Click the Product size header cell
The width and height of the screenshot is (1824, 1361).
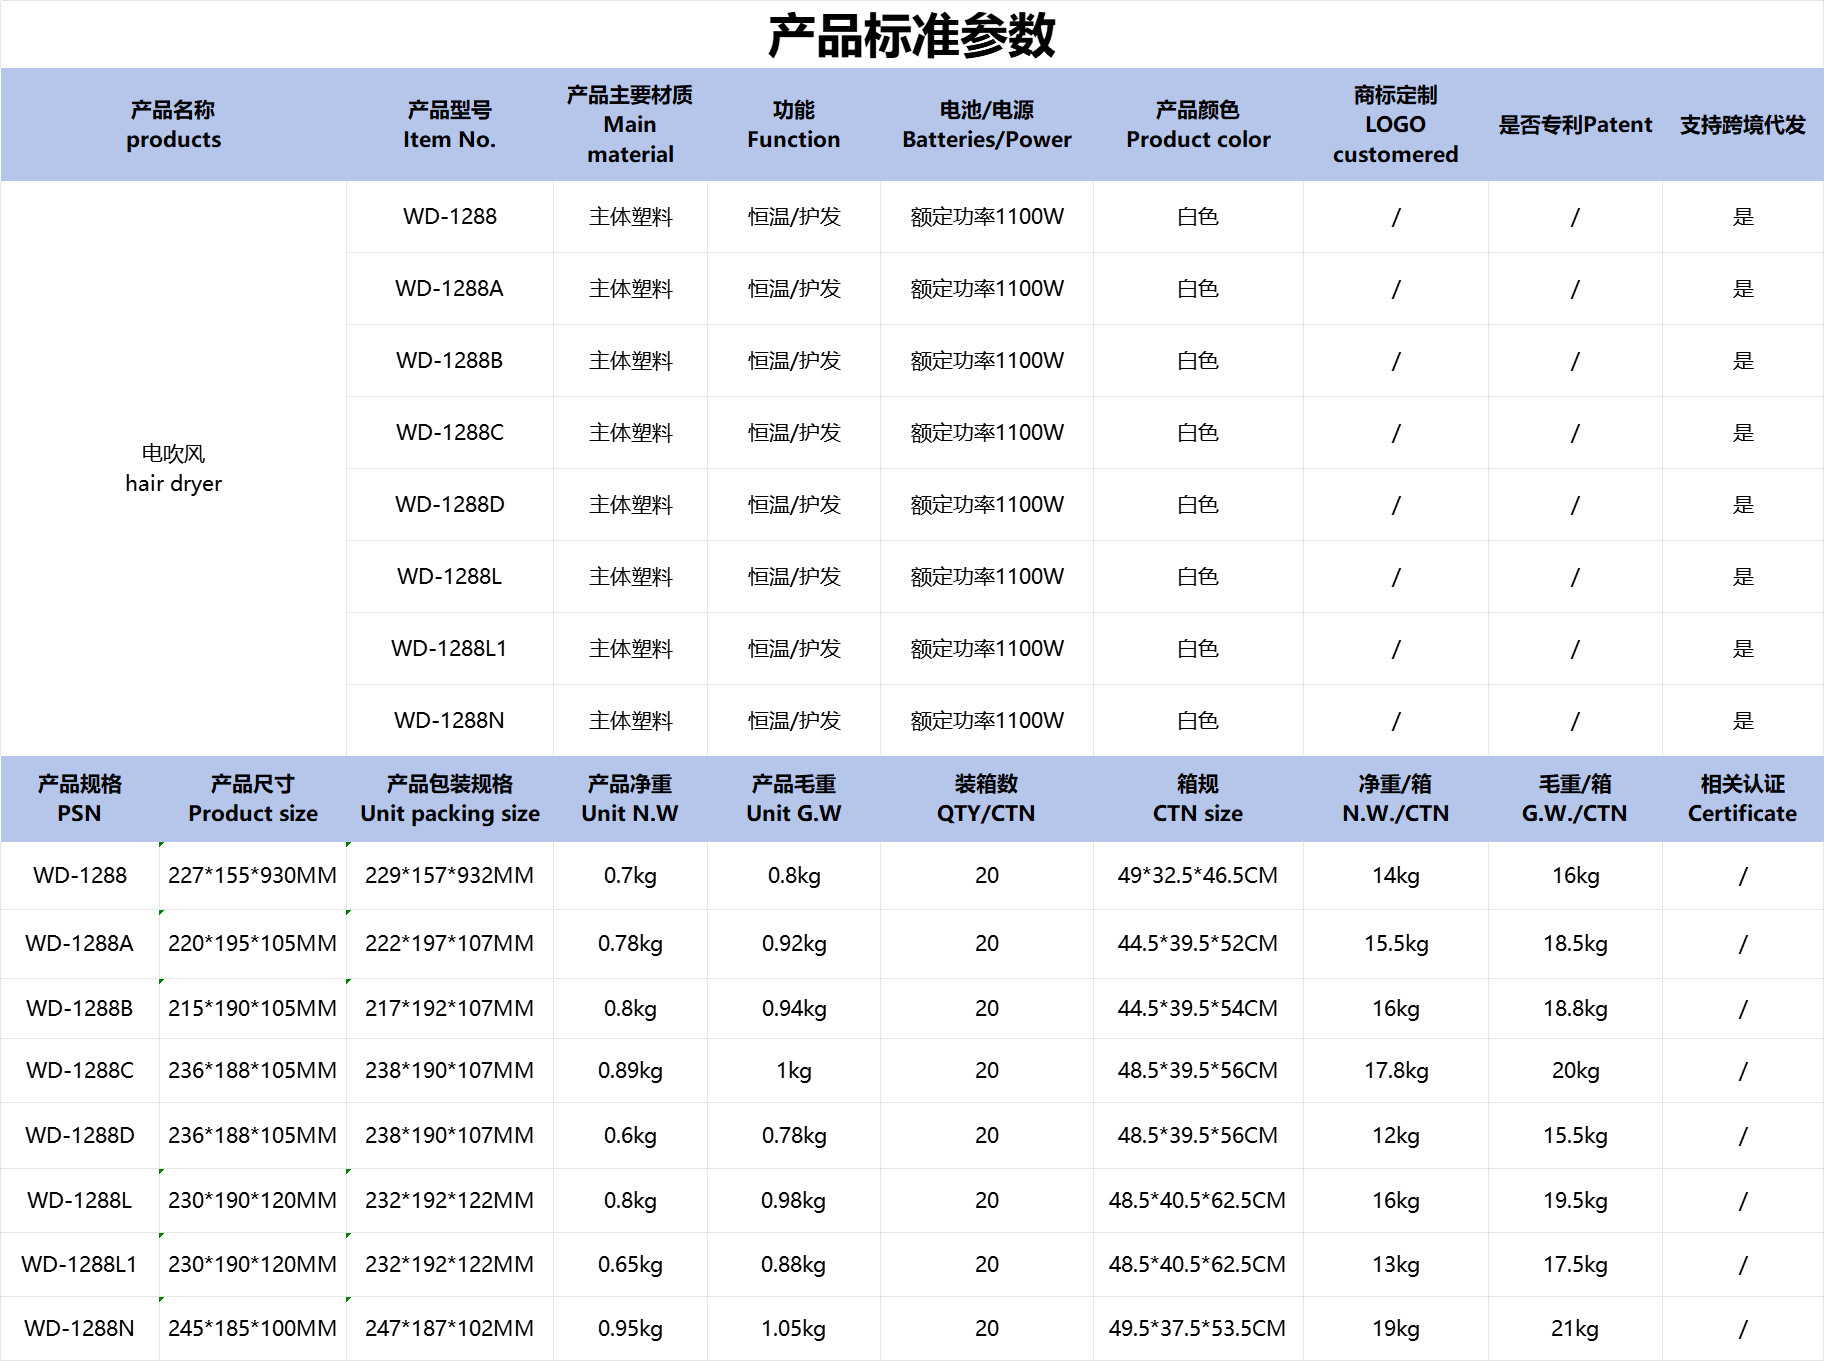pyautogui.click(x=253, y=799)
